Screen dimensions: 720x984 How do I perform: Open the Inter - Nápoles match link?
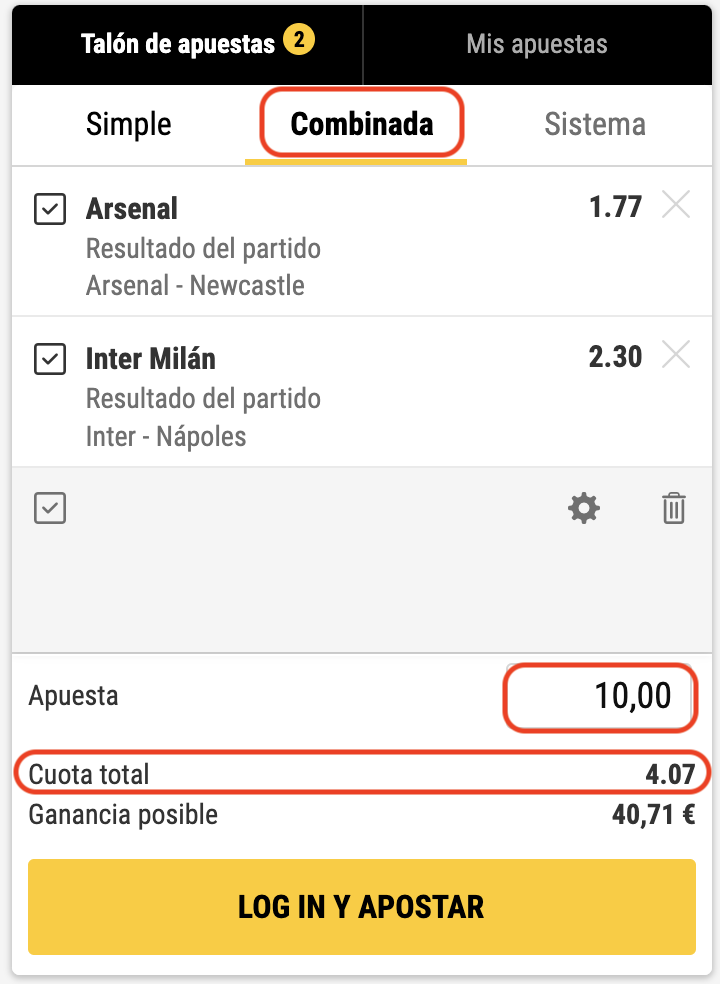click(x=166, y=436)
